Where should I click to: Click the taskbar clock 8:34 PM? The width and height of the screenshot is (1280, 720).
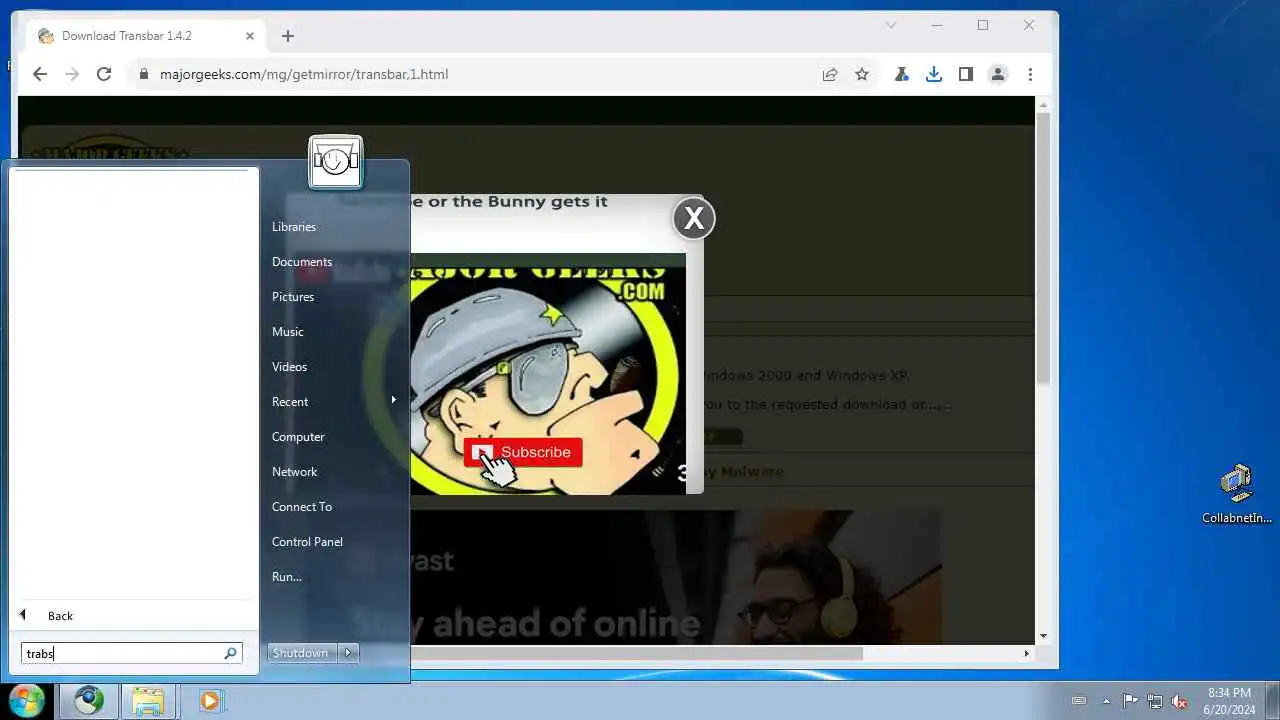pos(1229,701)
